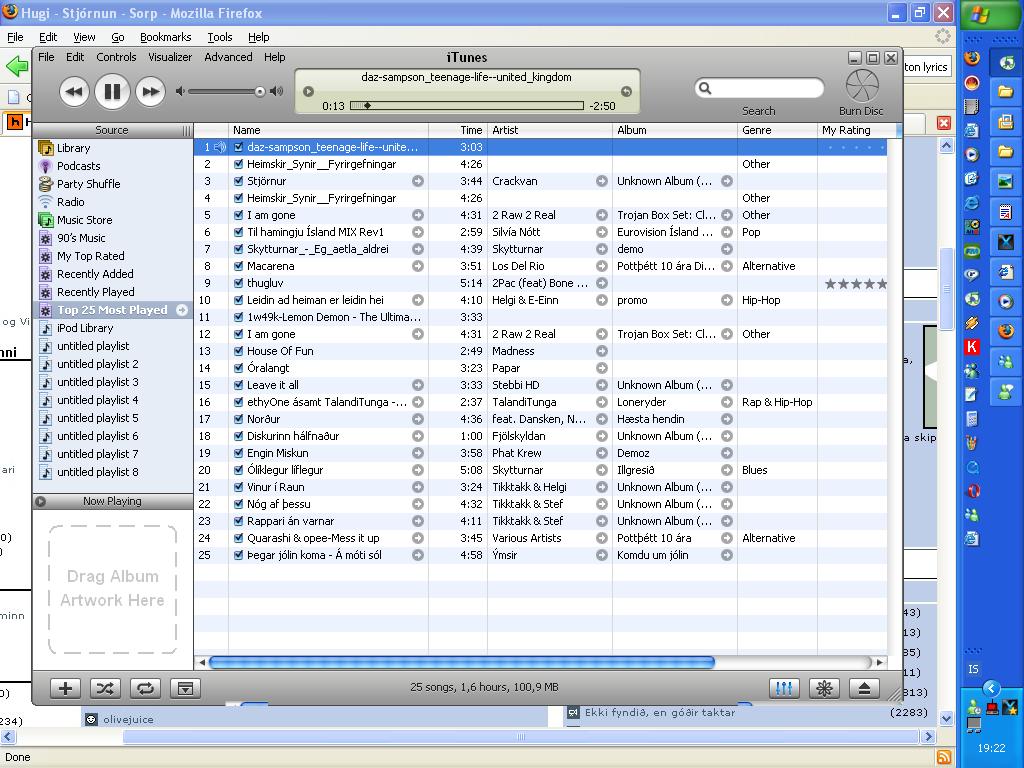Screen dimensions: 1024x768
Task: Click the olivejuice link in the Firefox page
Action: point(128,720)
